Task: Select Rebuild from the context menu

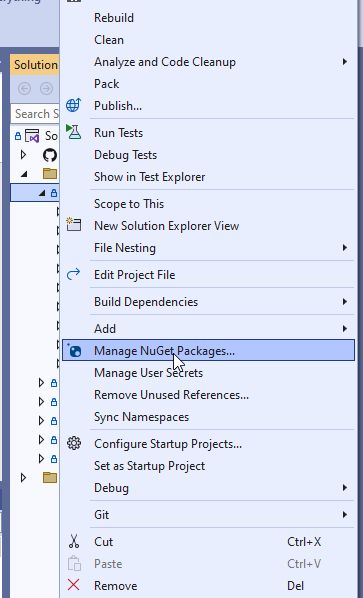Action: click(114, 18)
